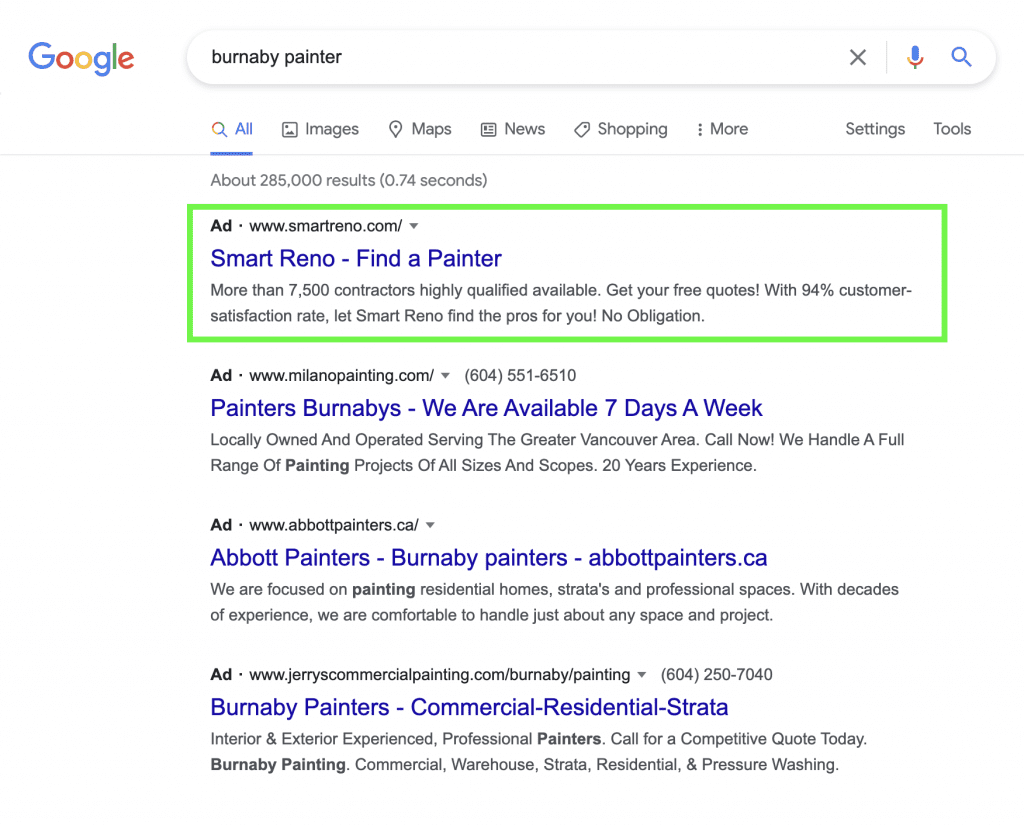The height and width of the screenshot is (825, 1024).
Task: Click the blue magnifying glass search icon
Action: click(x=961, y=58)
